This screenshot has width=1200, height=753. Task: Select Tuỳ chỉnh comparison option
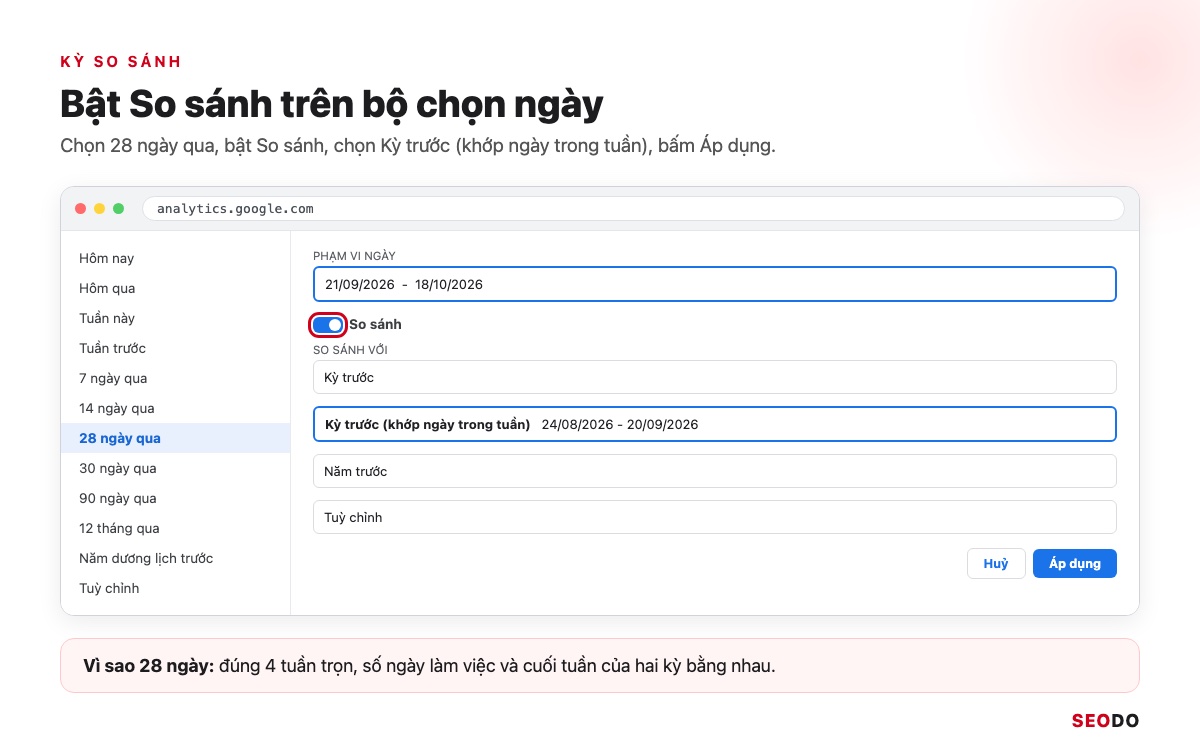(714, 517)
